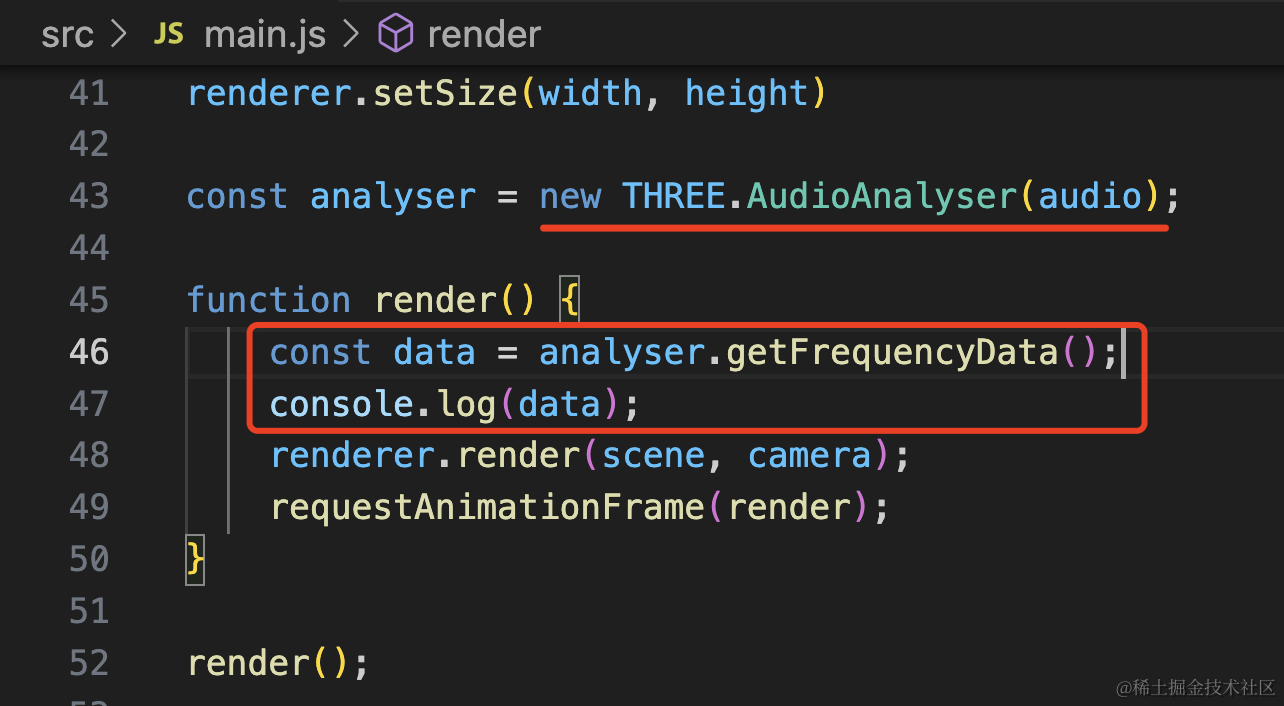The height and width of the screenshot is (706, 1284).
Task: Click 'scene' argument on line 48
Action: pos(653,456)
